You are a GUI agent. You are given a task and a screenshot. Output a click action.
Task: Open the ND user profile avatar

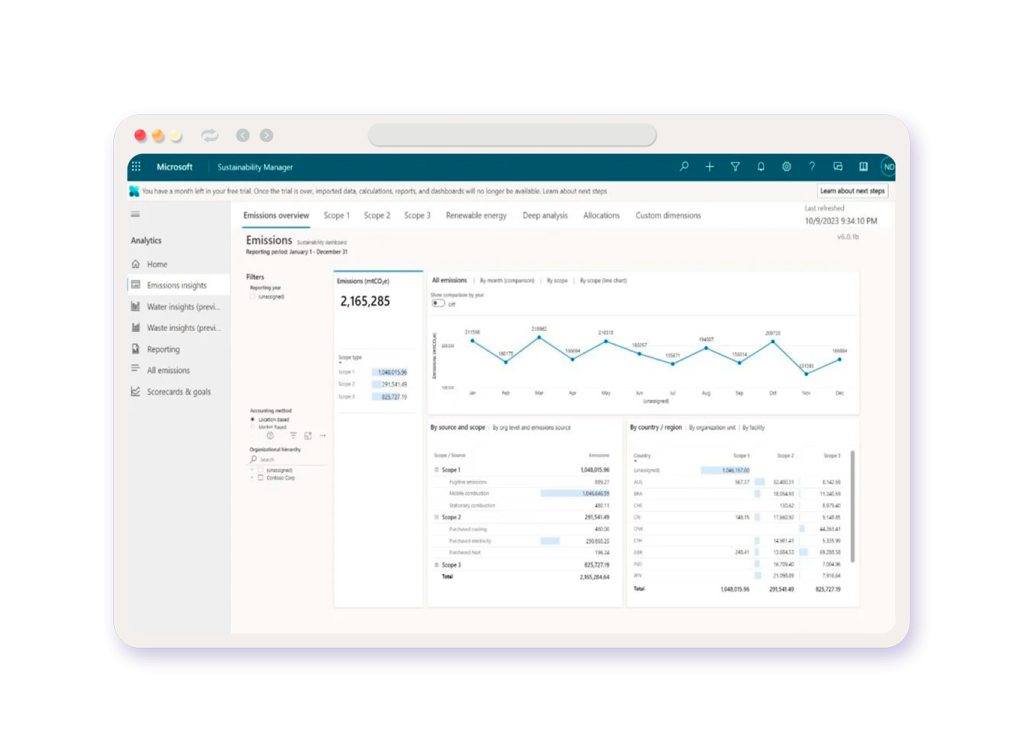click(x=888, y=167)
